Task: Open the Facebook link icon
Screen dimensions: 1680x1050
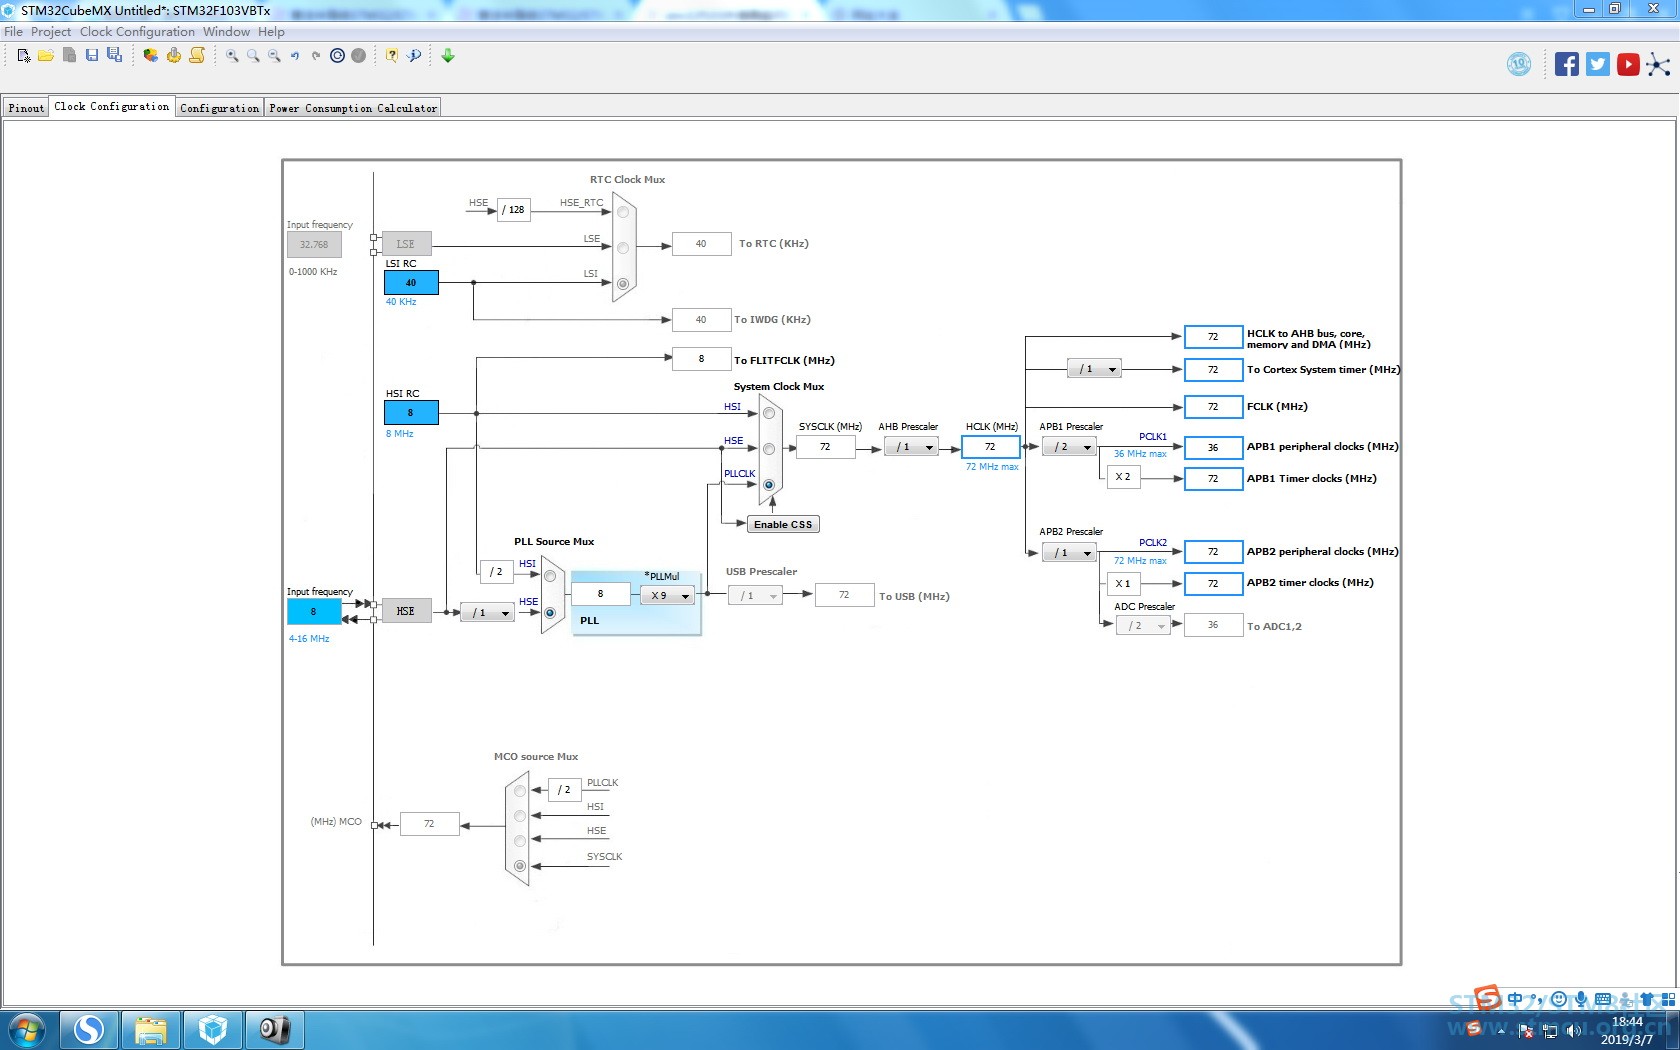Action: (1567, 65)
